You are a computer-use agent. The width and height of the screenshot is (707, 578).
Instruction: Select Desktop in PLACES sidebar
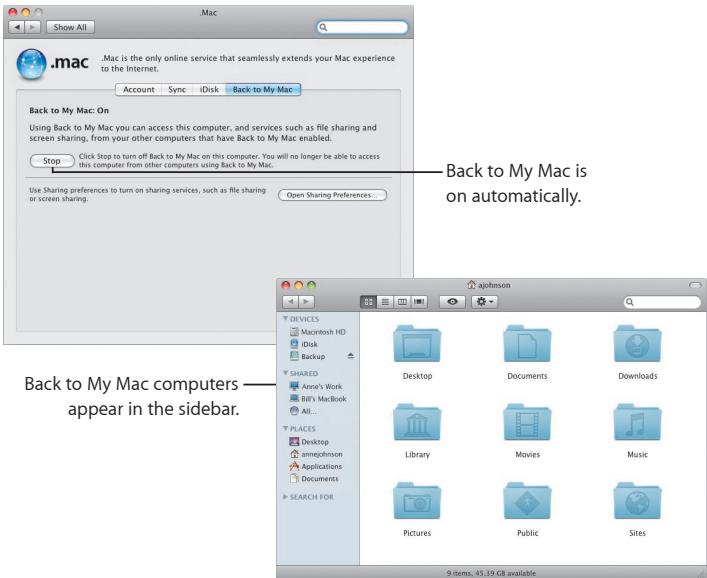309,442
